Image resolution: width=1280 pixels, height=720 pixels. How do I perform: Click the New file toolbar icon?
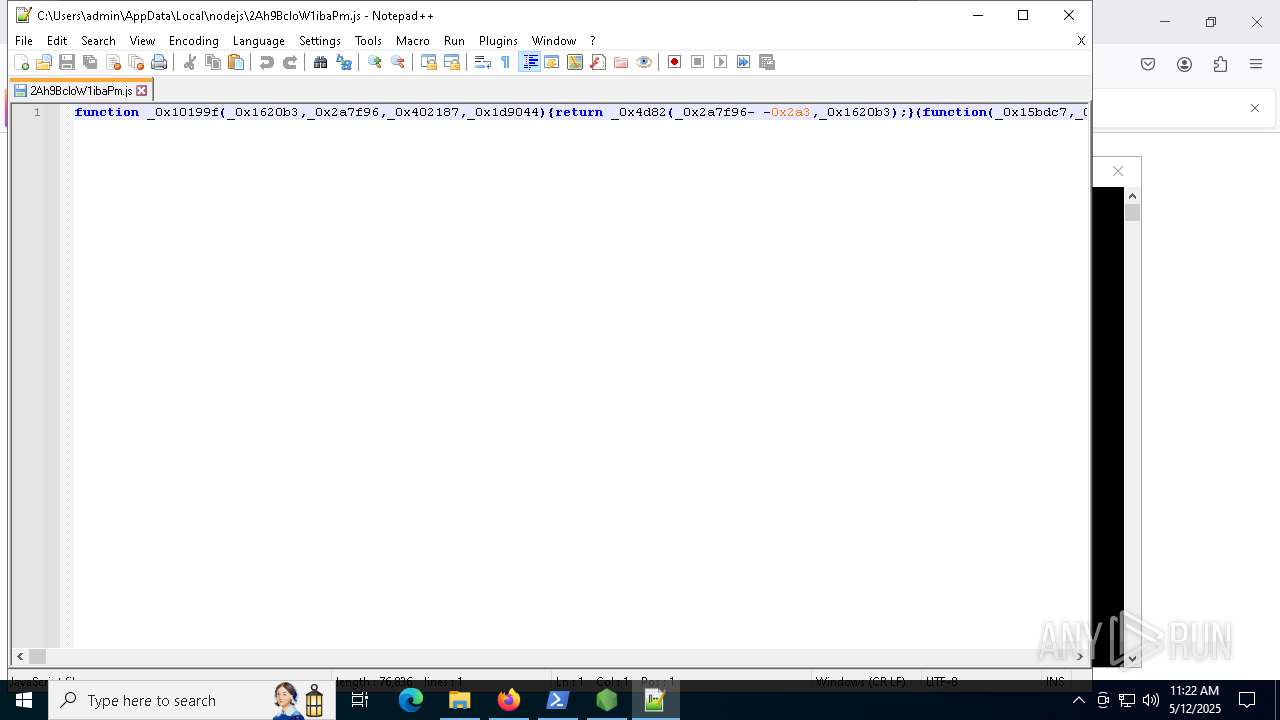21,62
